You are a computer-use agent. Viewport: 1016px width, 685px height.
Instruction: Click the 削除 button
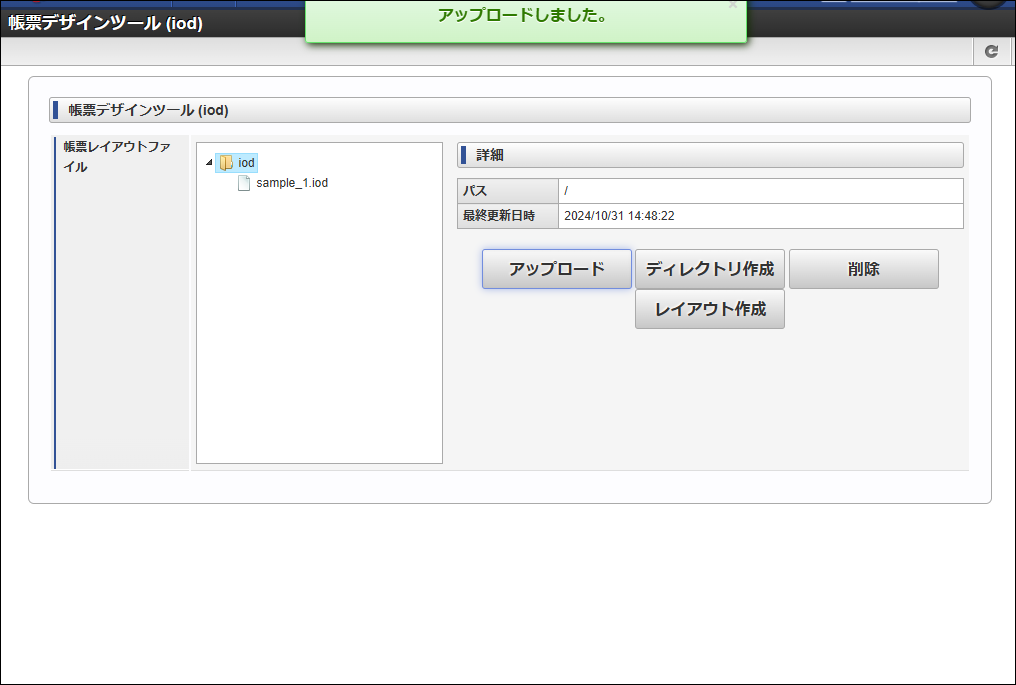tap(864, 269)
